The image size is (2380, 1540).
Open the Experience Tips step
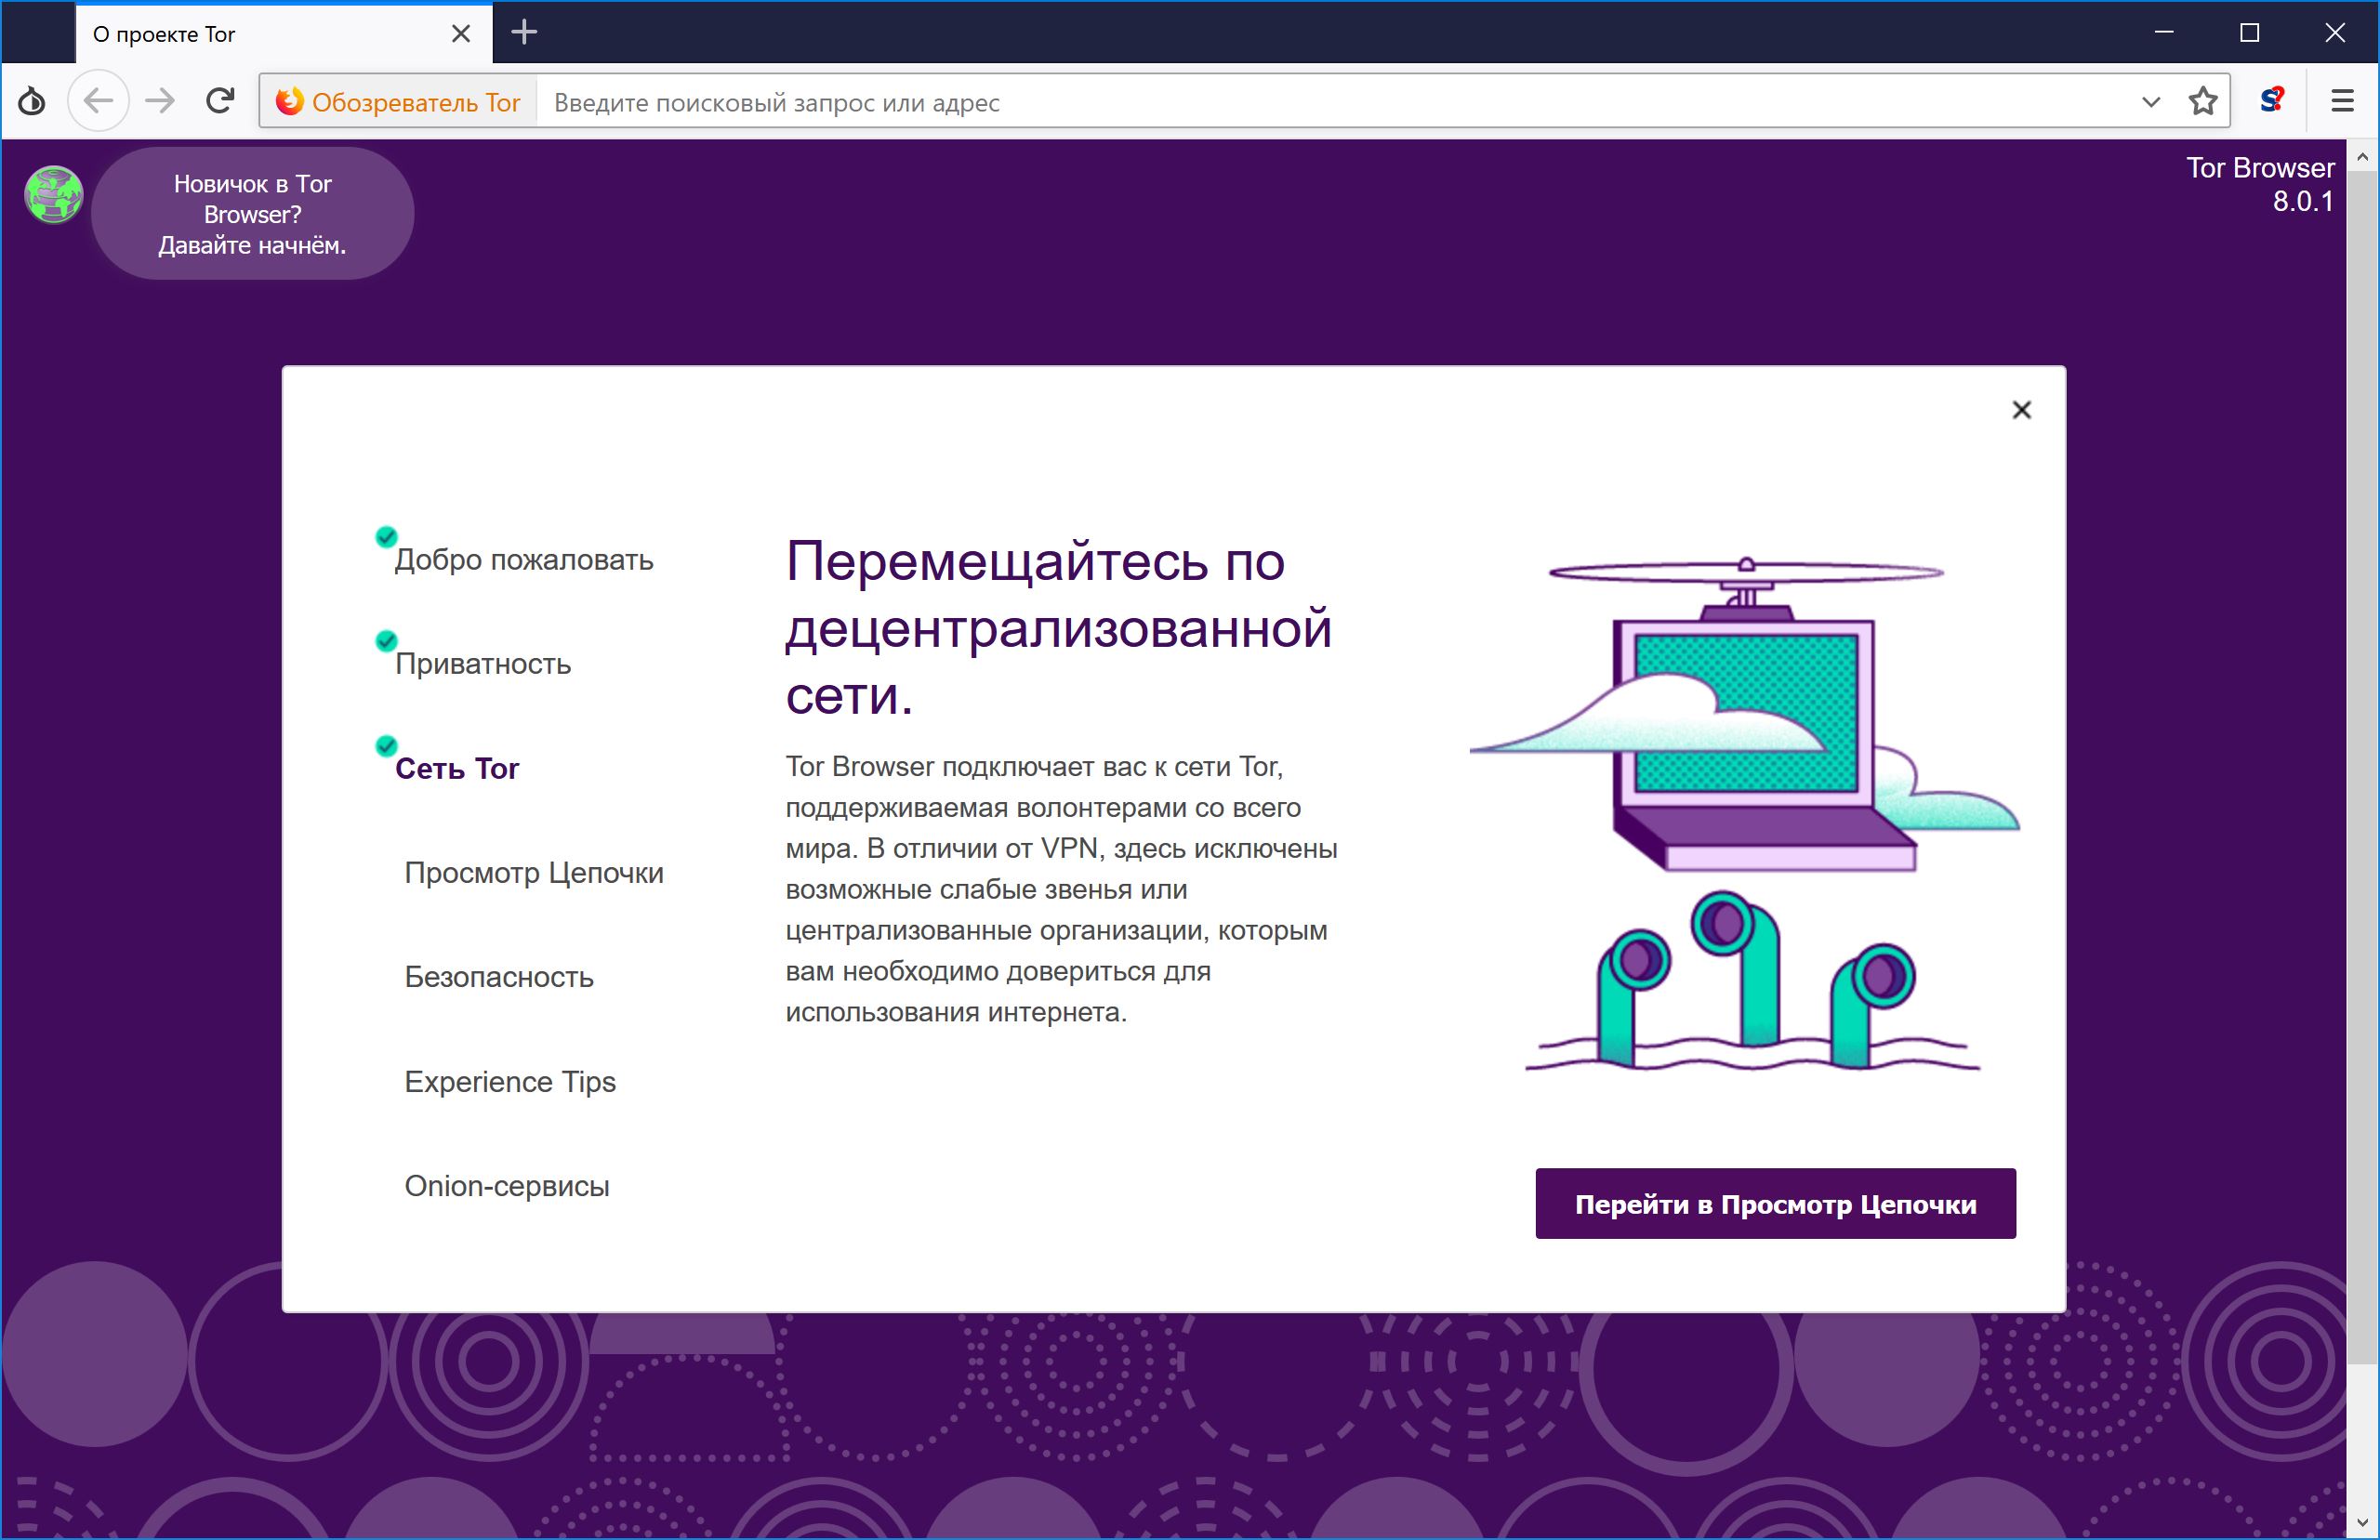point(509,1081)
